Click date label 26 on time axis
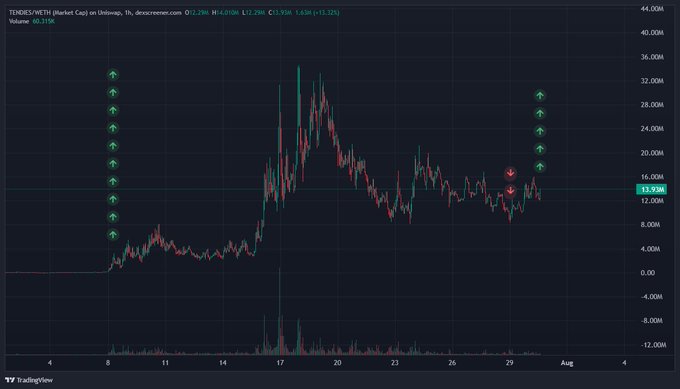Viewport: 680px width, 389px height. click(452, 363)
